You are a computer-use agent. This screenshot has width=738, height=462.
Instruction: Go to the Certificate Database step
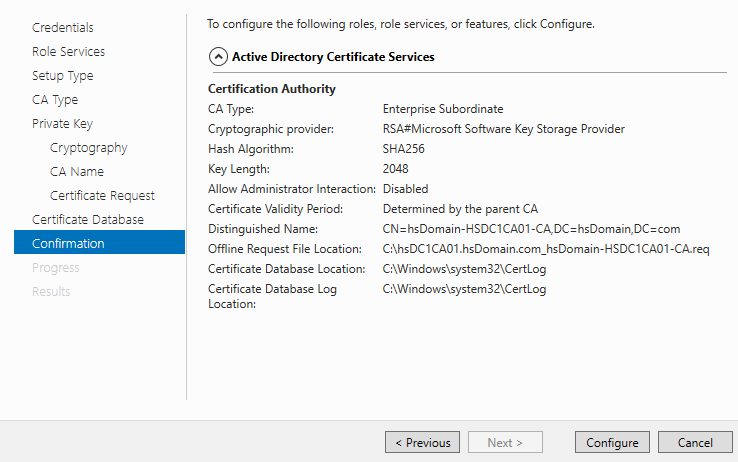(x=88, y=220)
